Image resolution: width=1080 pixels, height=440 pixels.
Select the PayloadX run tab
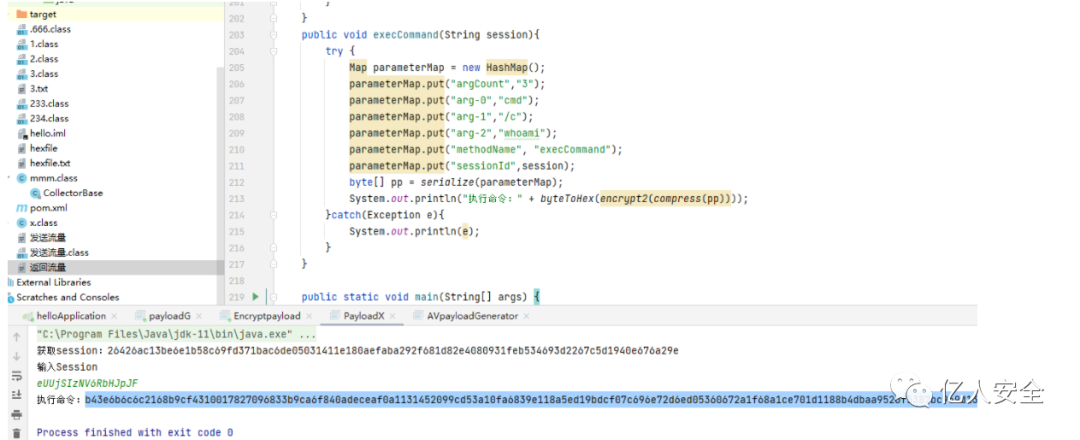tap(364, 316)
